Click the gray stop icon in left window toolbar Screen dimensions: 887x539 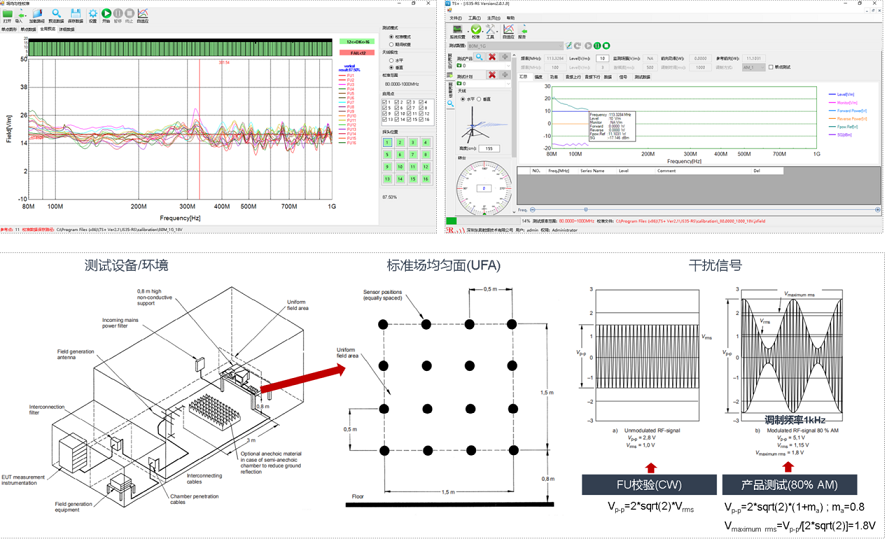point(129,13)
